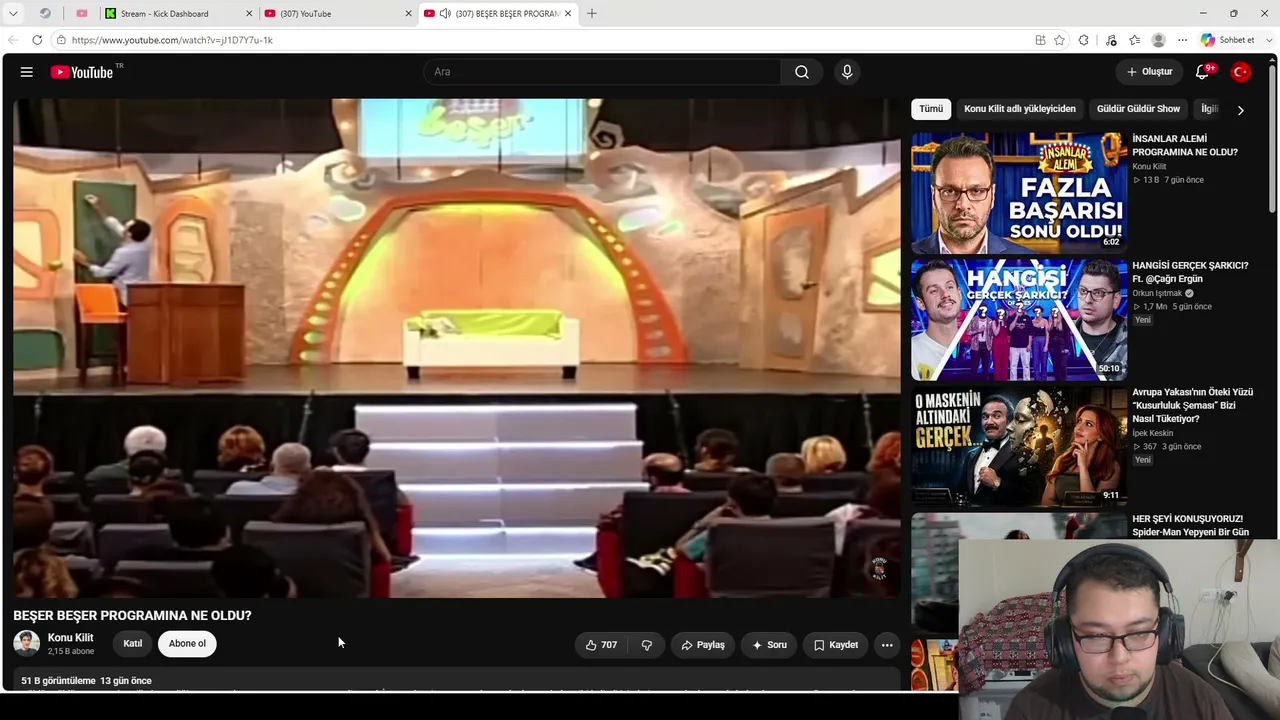Image resolution: width=1280 pixels, height=720 pixels.
Task: Open the tab actions dropdown
Action: click(13, 14)
